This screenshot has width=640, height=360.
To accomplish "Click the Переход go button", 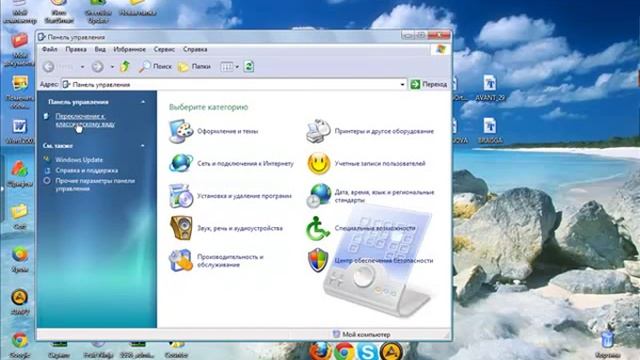I will tap(429, 84).
